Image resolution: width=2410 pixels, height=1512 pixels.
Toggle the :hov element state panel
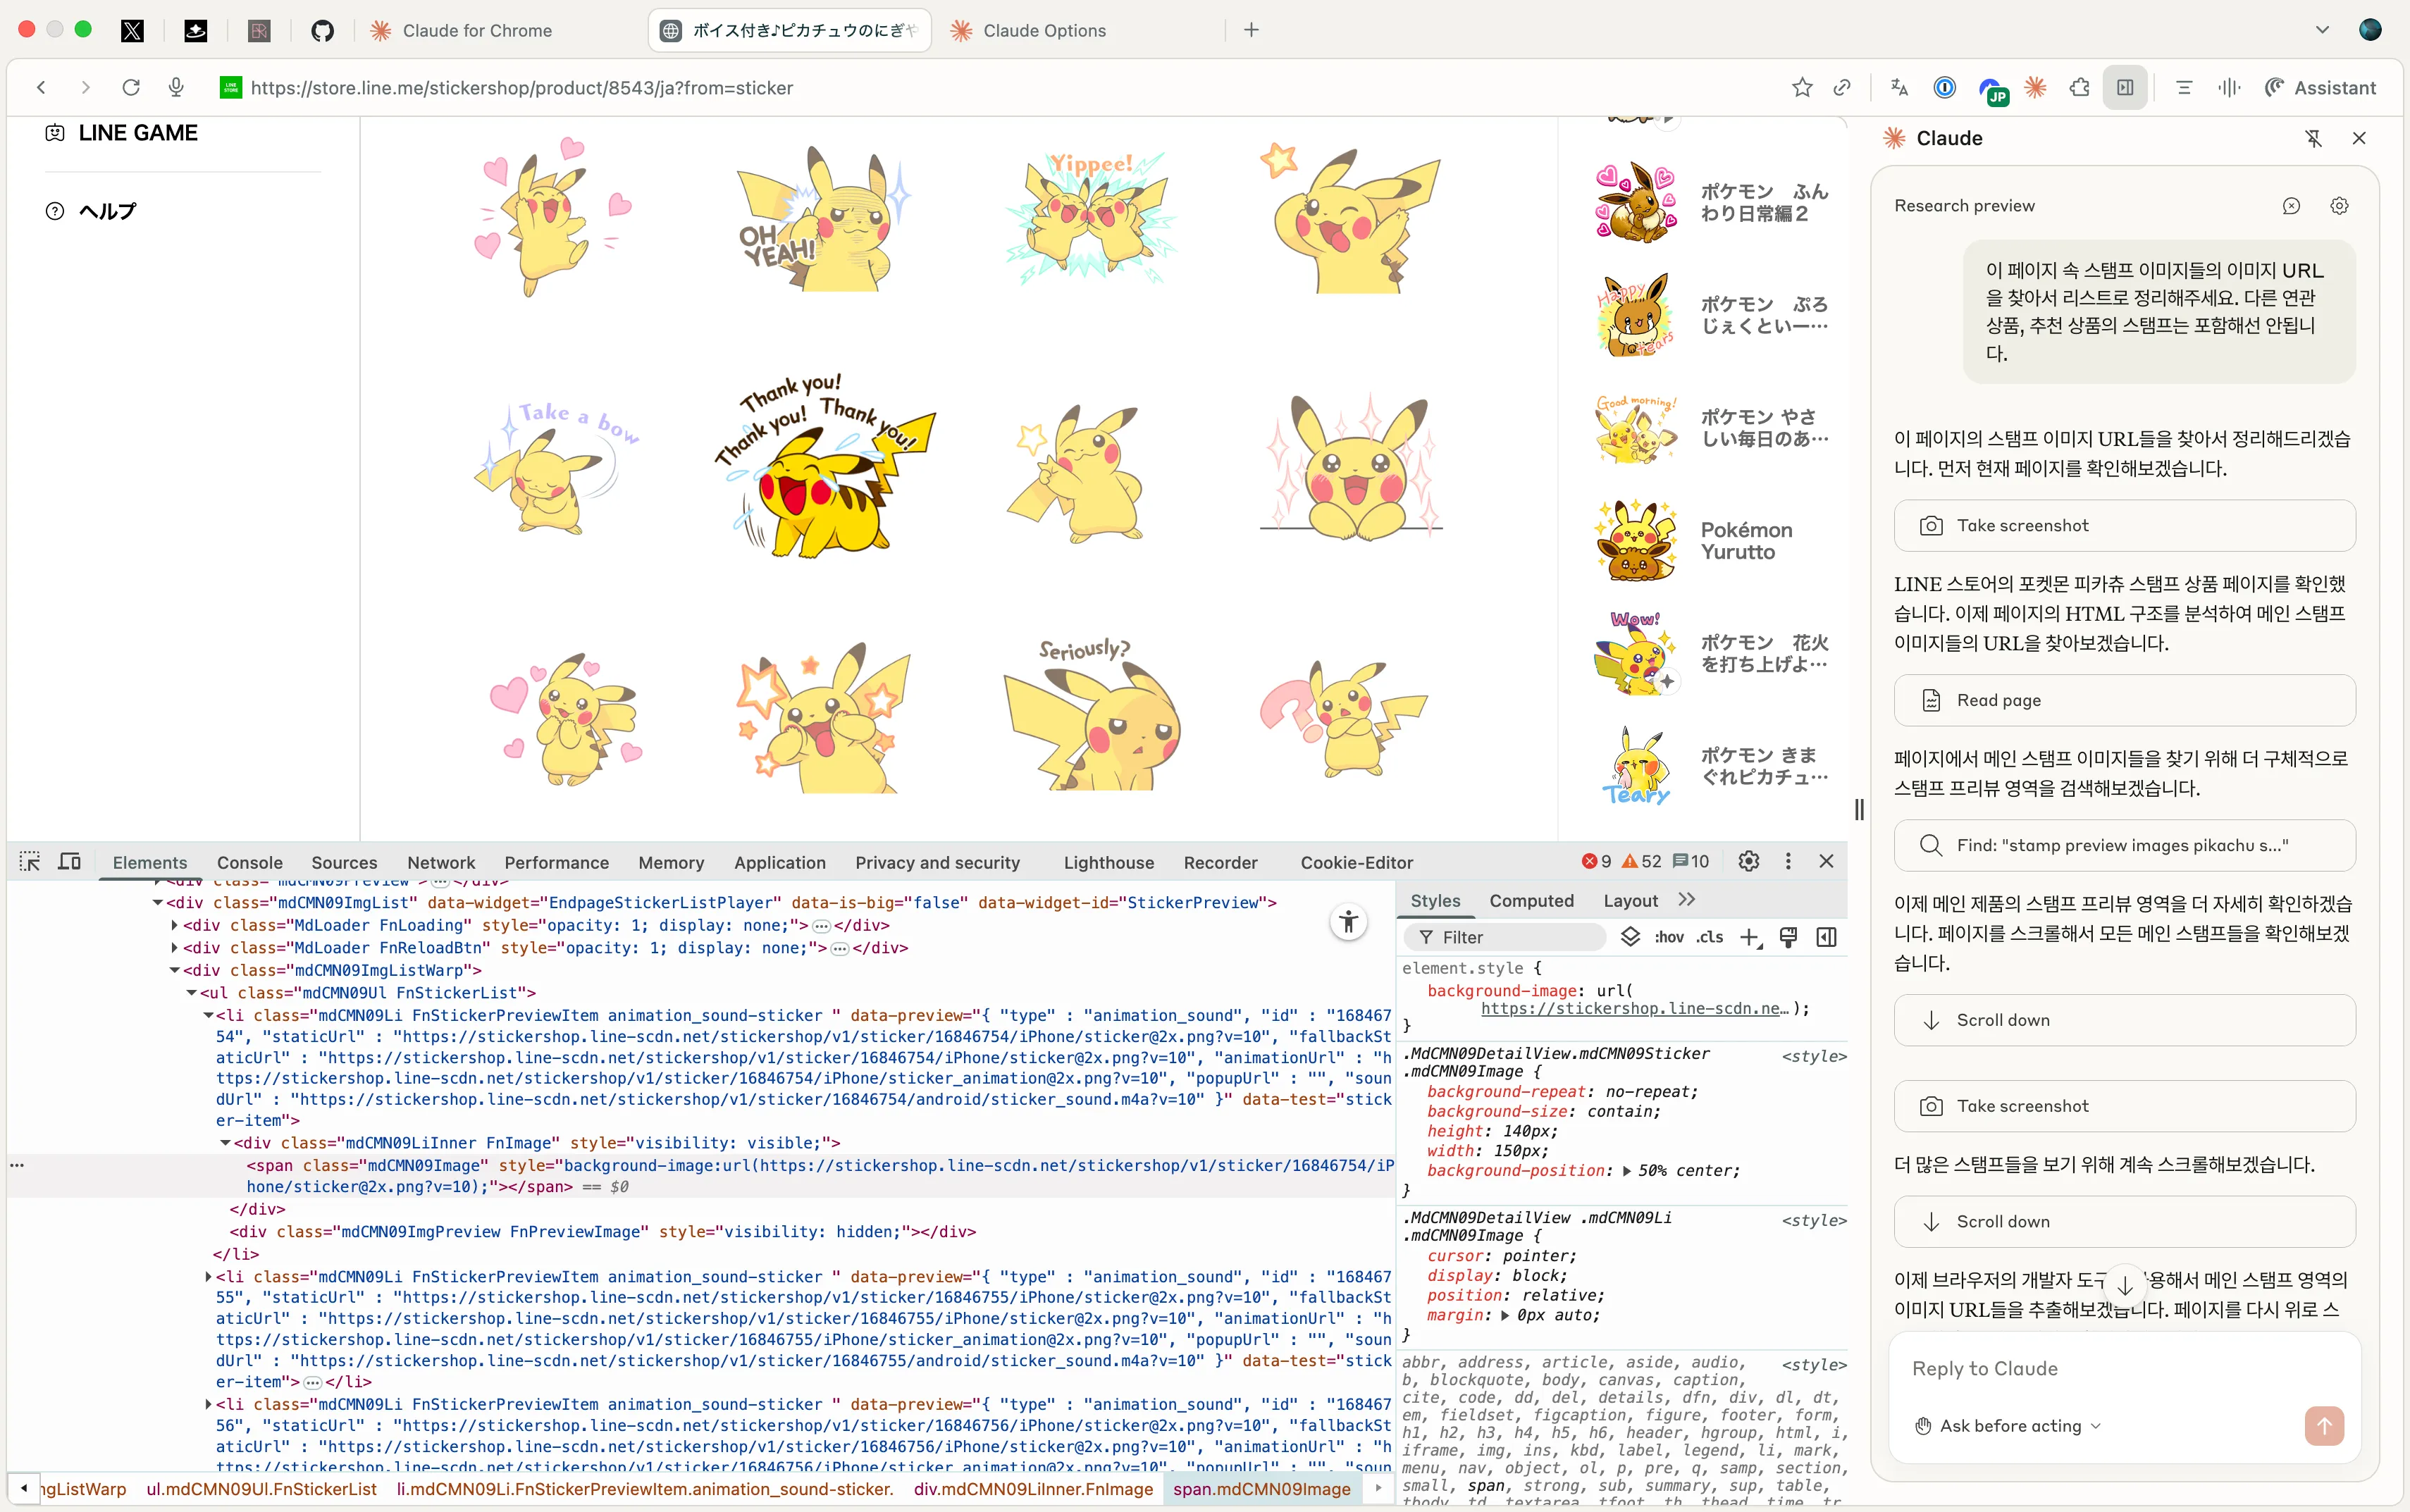(1669, 937)
